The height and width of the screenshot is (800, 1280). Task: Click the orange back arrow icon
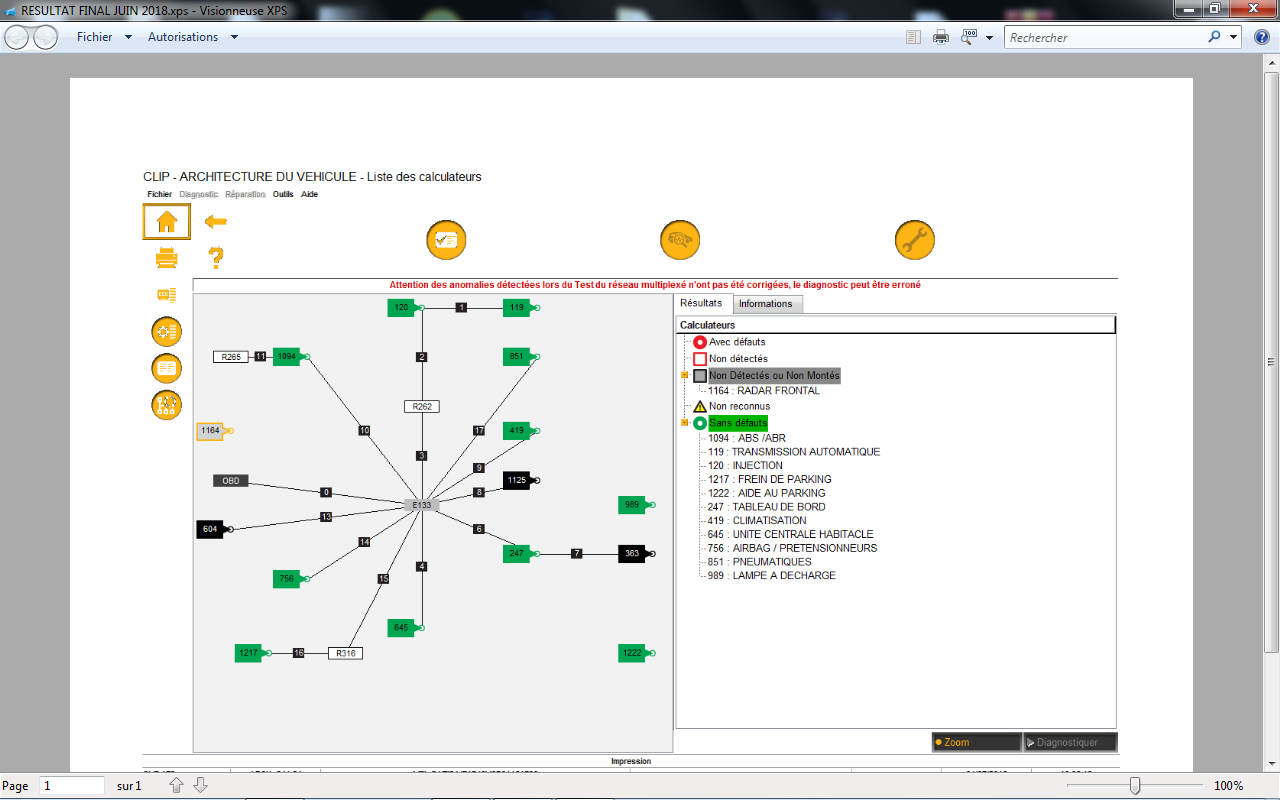pyautogui.click(x=215, y=221)
